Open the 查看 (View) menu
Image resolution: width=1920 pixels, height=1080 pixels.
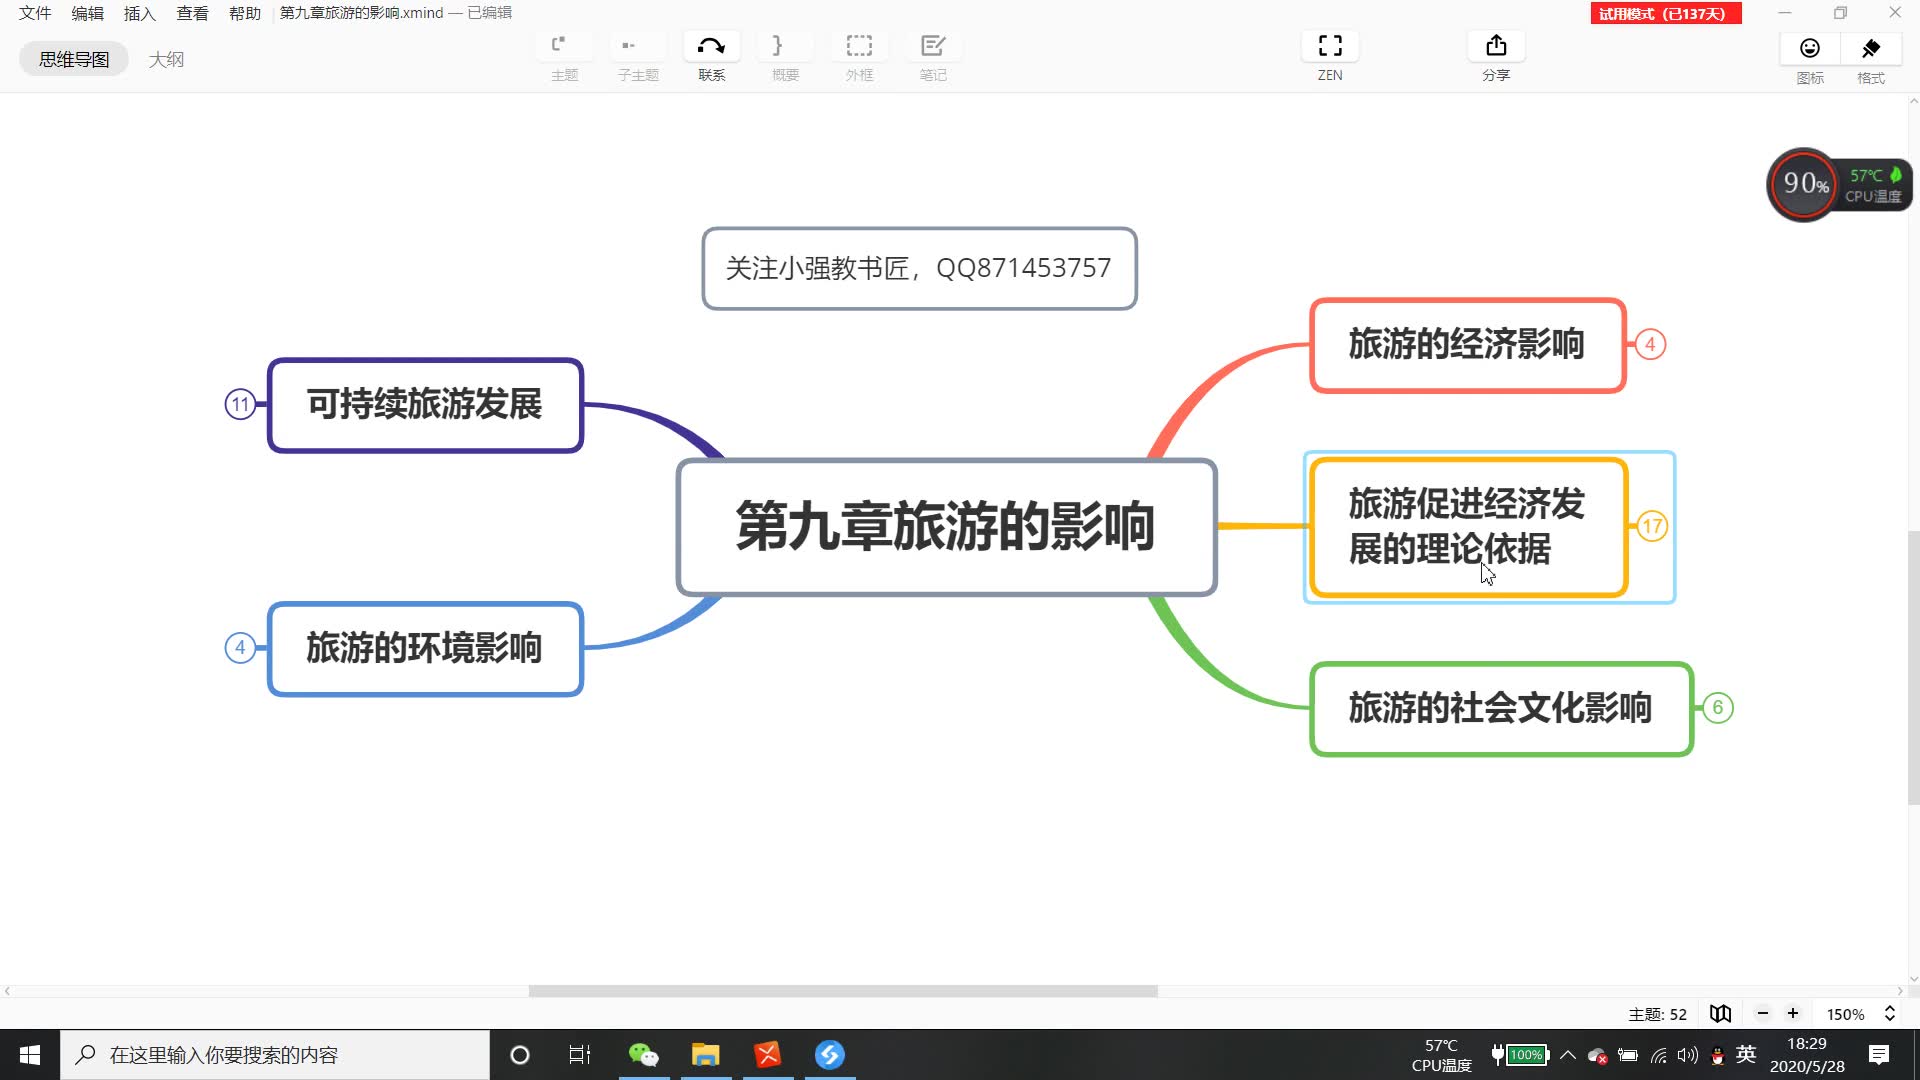point(192,13)
